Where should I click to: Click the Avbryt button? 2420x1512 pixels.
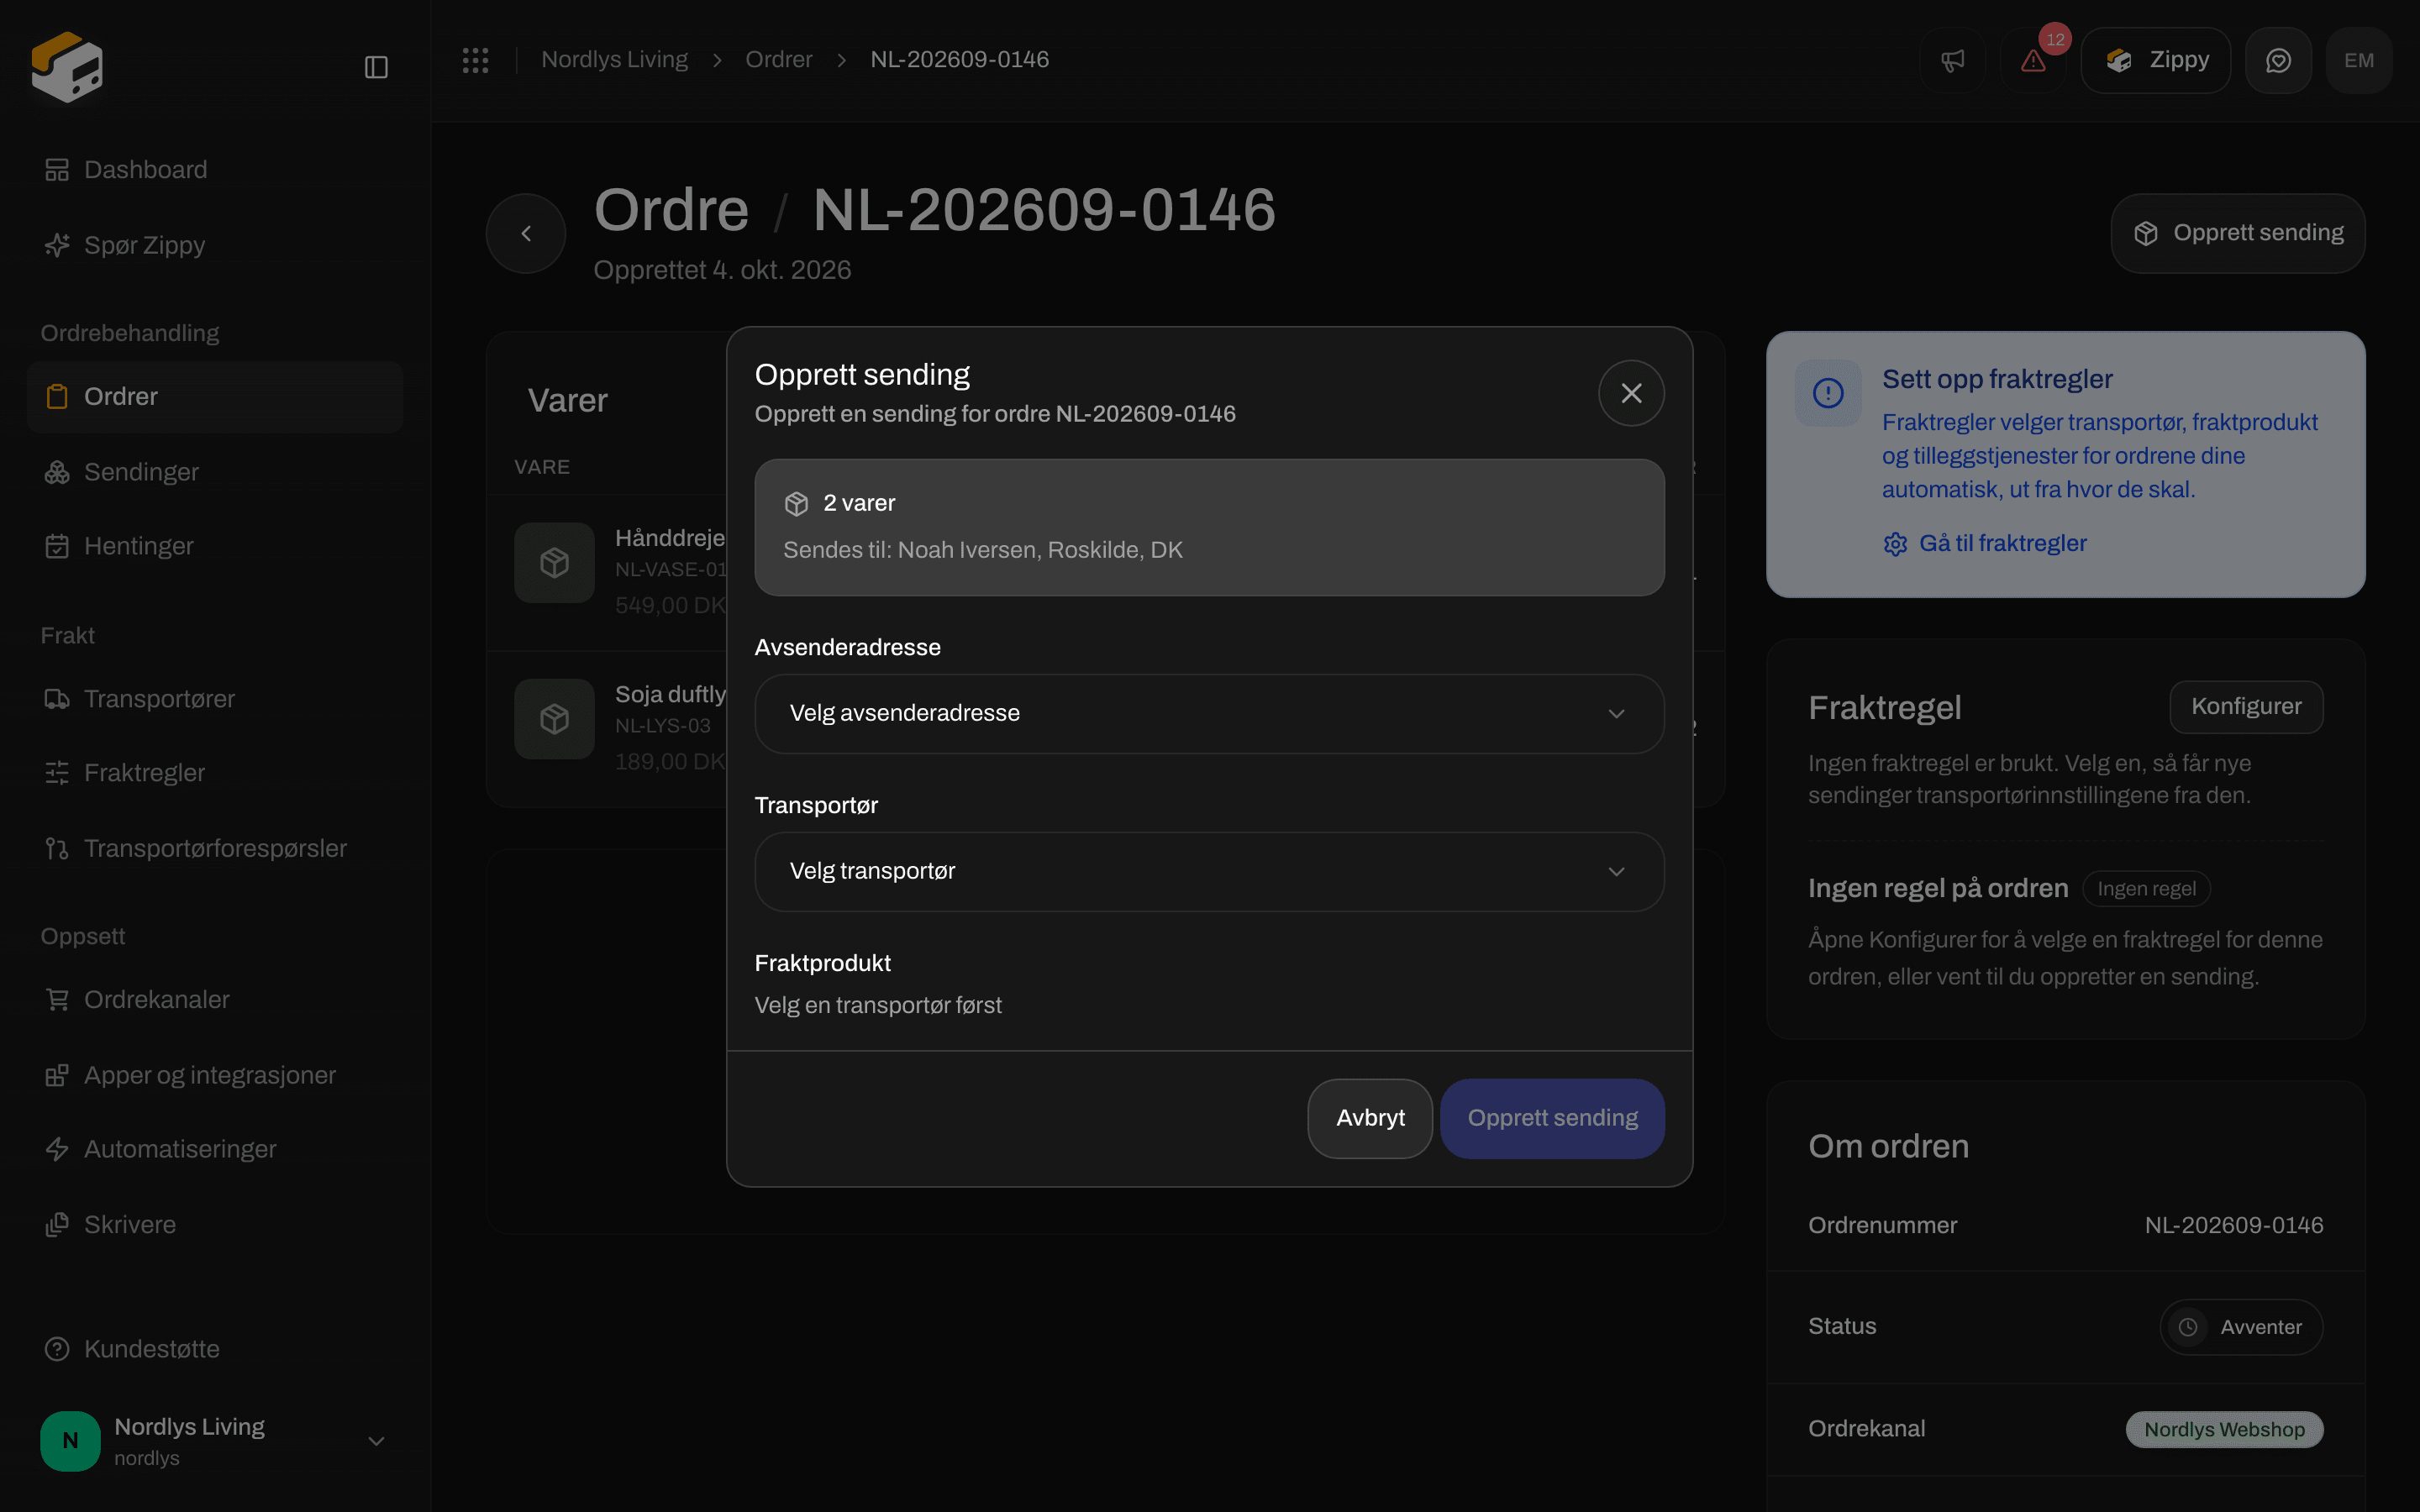[1370, 1118]
